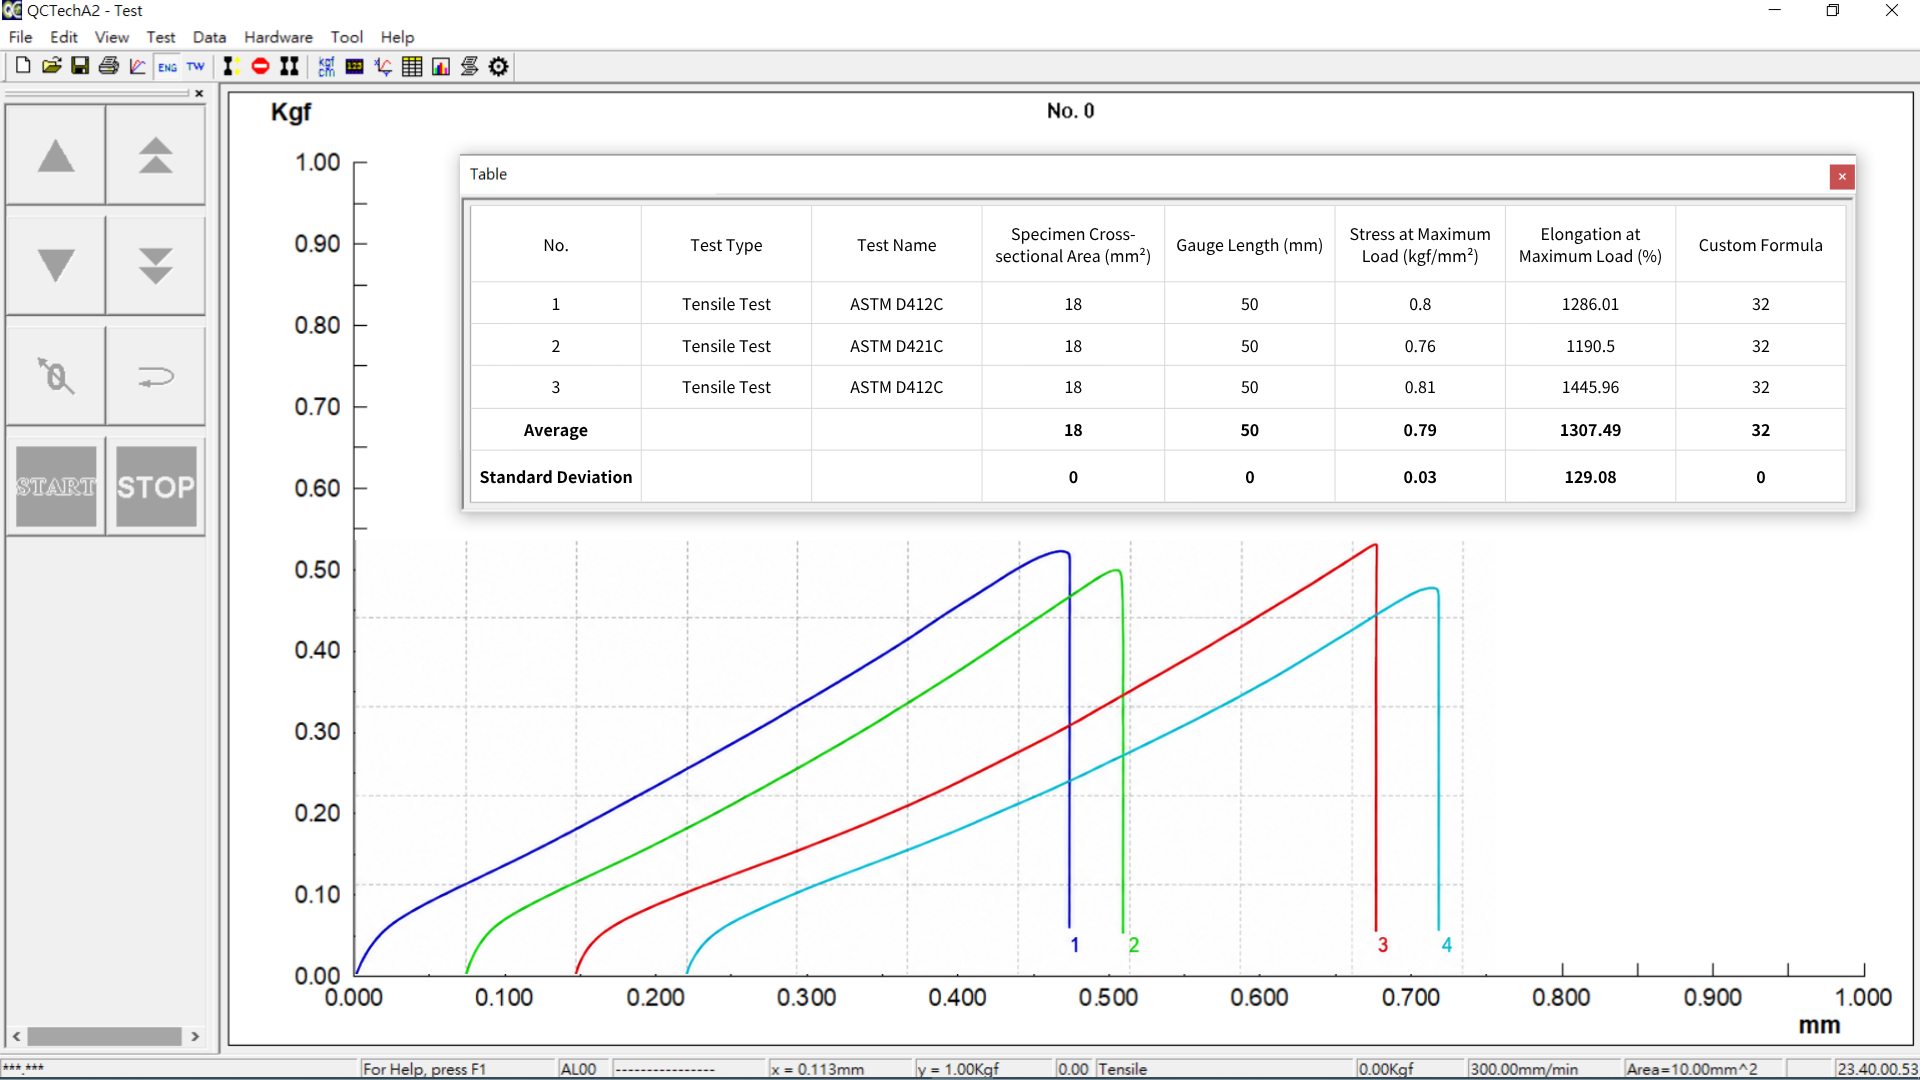Viewport: 1920px width, 1080px height.
Task: Move crosshead down slowly
Action: (56, 266)
